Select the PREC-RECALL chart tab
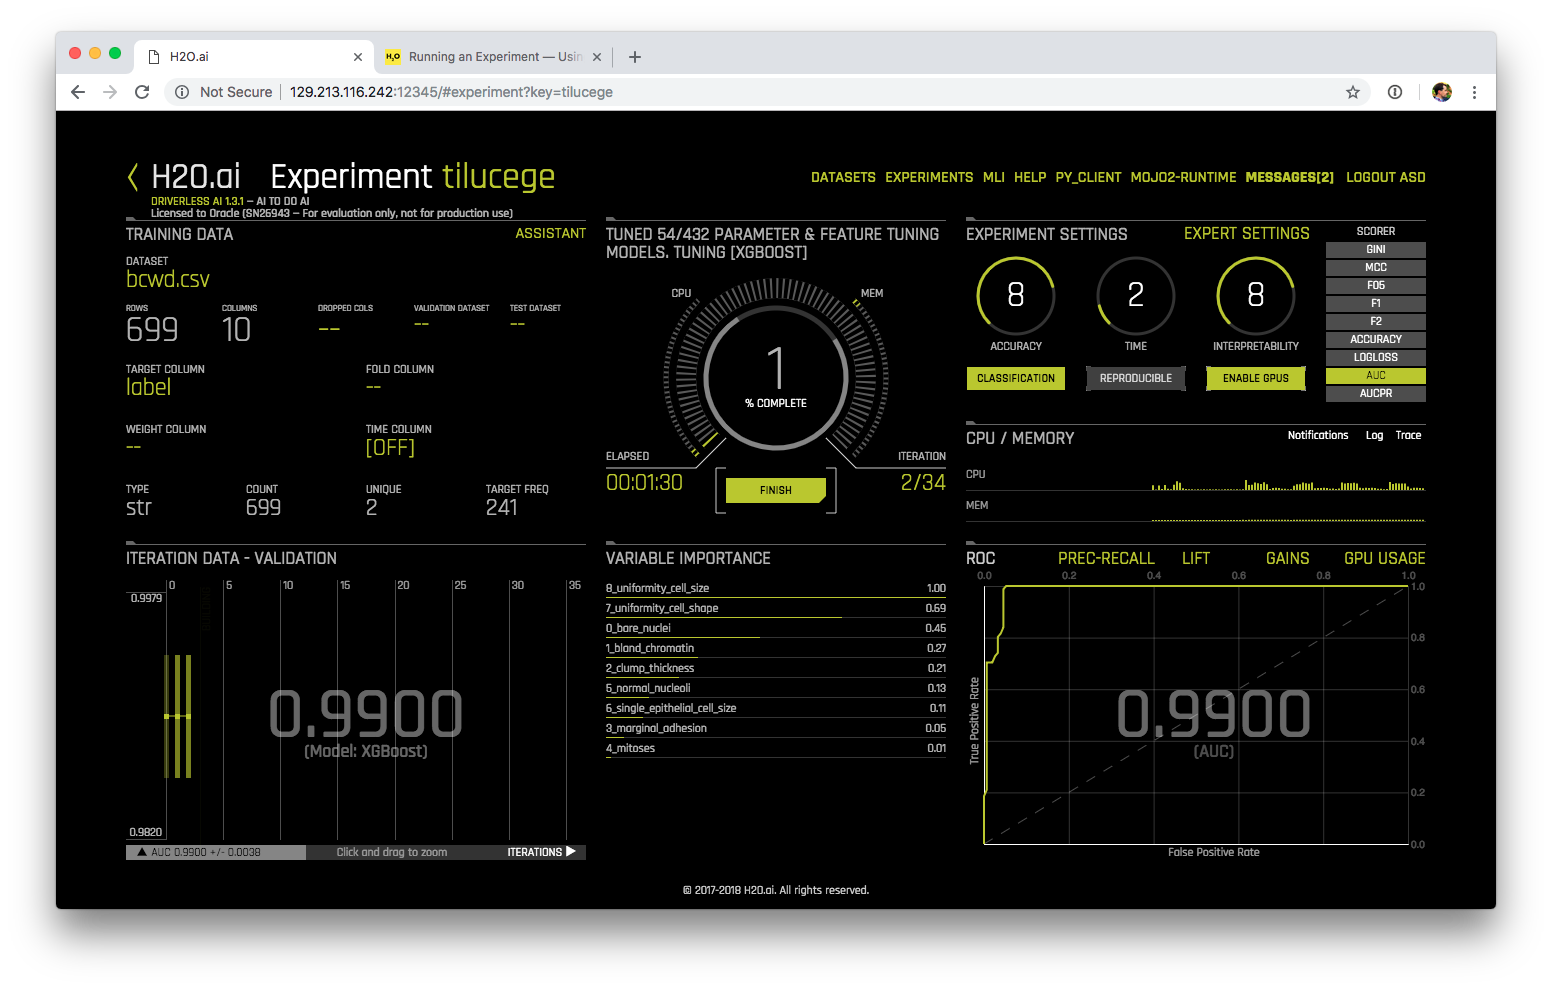The image size is (1552, 989). [1106, 558]
